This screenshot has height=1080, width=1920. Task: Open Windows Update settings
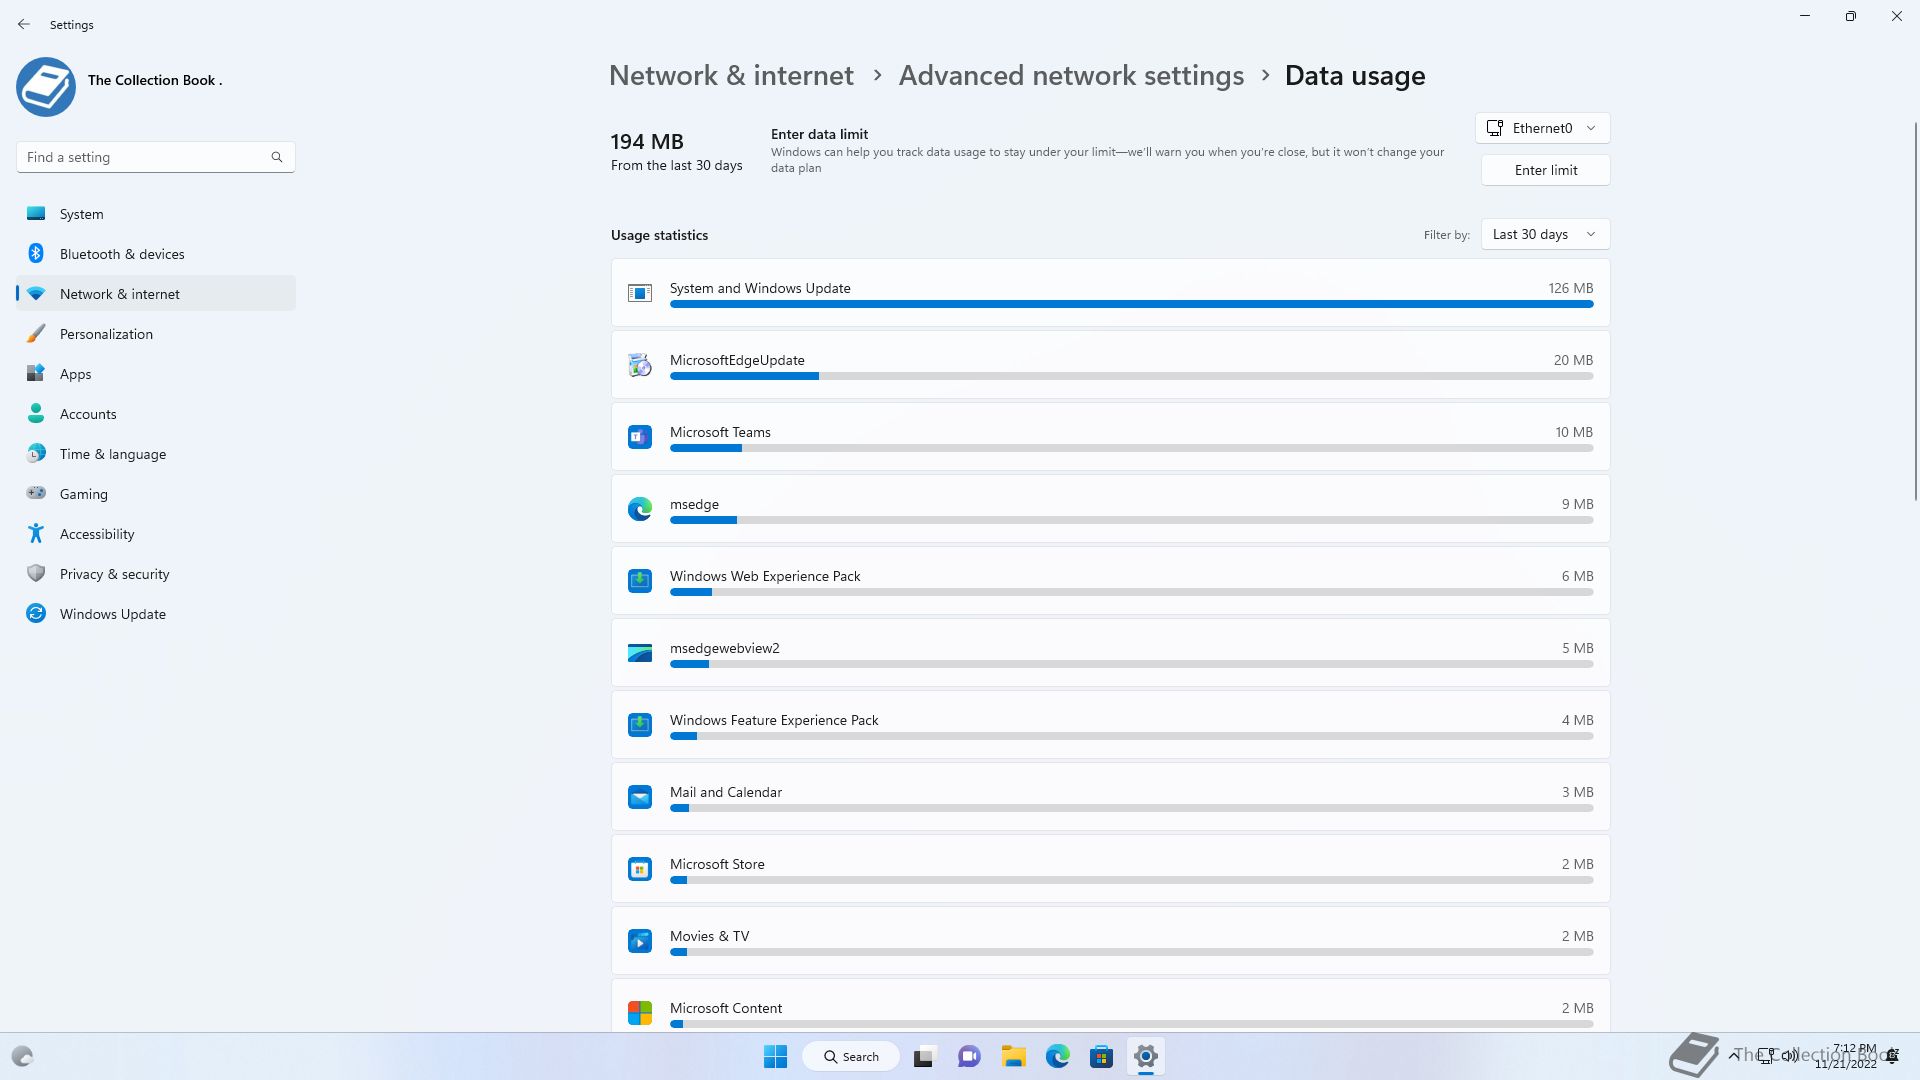(x=156, y=614)
